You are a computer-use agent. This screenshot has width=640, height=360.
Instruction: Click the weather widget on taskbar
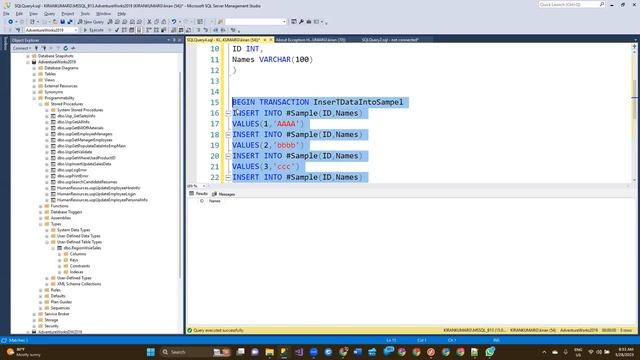24,352
